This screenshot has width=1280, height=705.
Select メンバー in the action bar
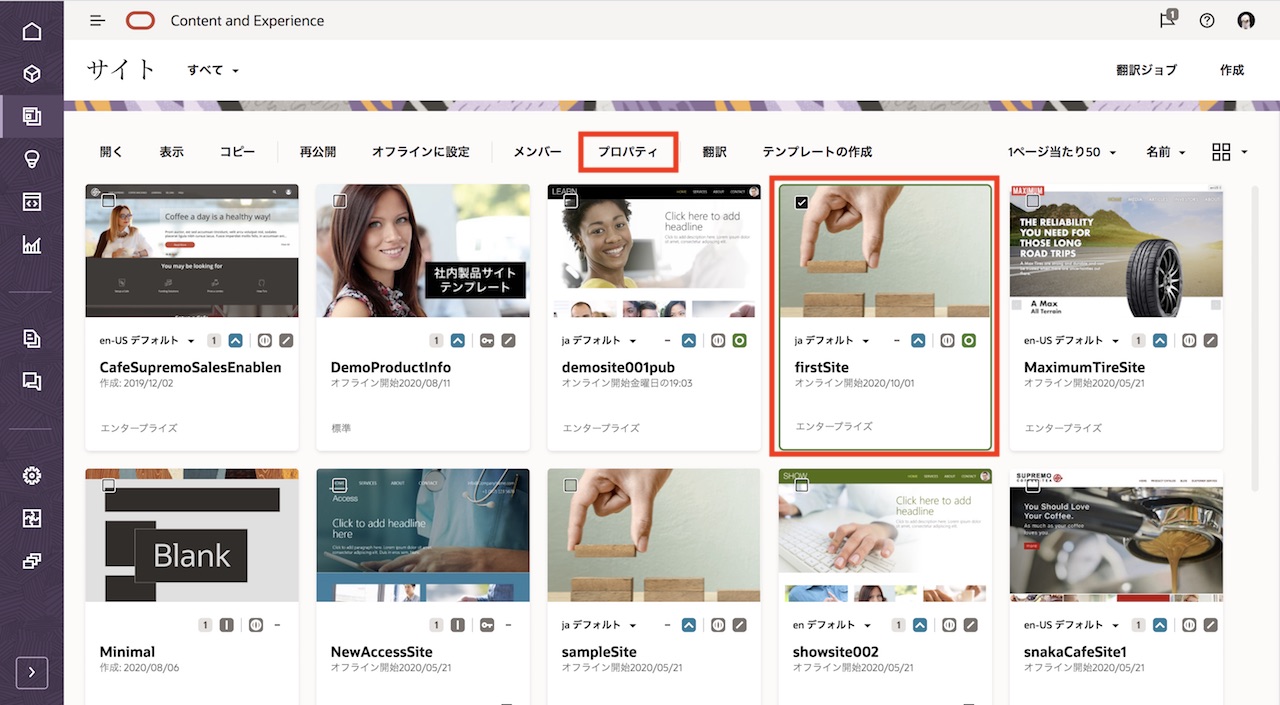(x=537, y=152)
